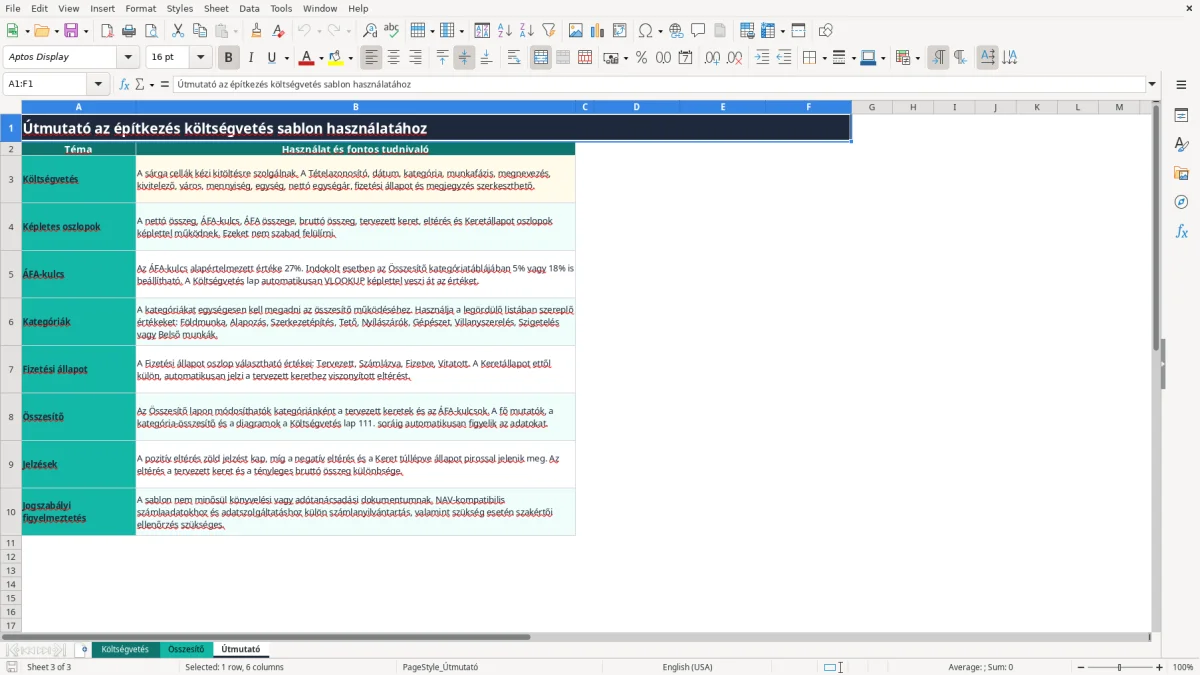Sort descending
1200x675 pixels.
[x=527, y=31]
